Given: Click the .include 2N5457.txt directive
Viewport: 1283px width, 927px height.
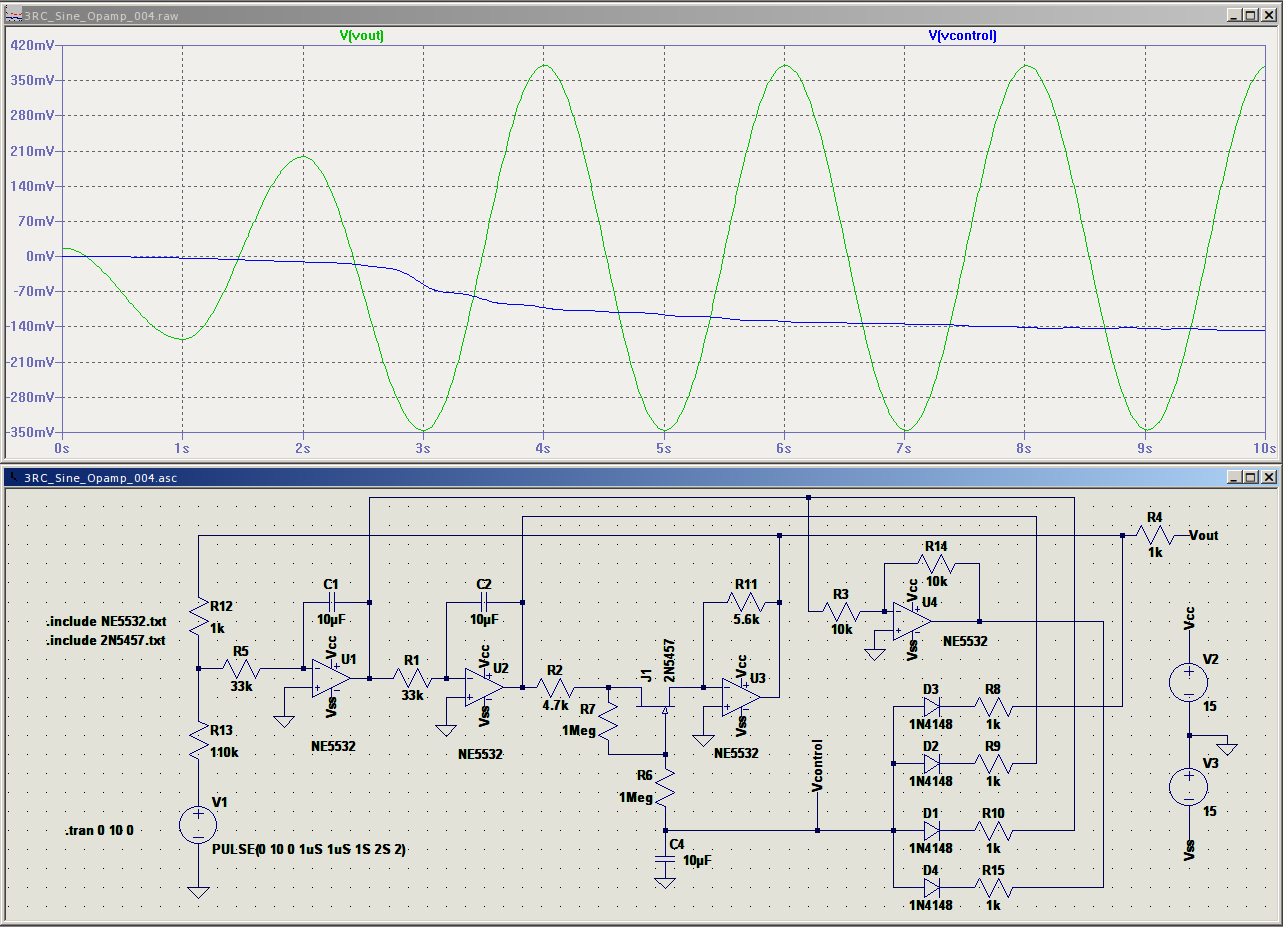Looking at the screenshot, I should 106,640.
